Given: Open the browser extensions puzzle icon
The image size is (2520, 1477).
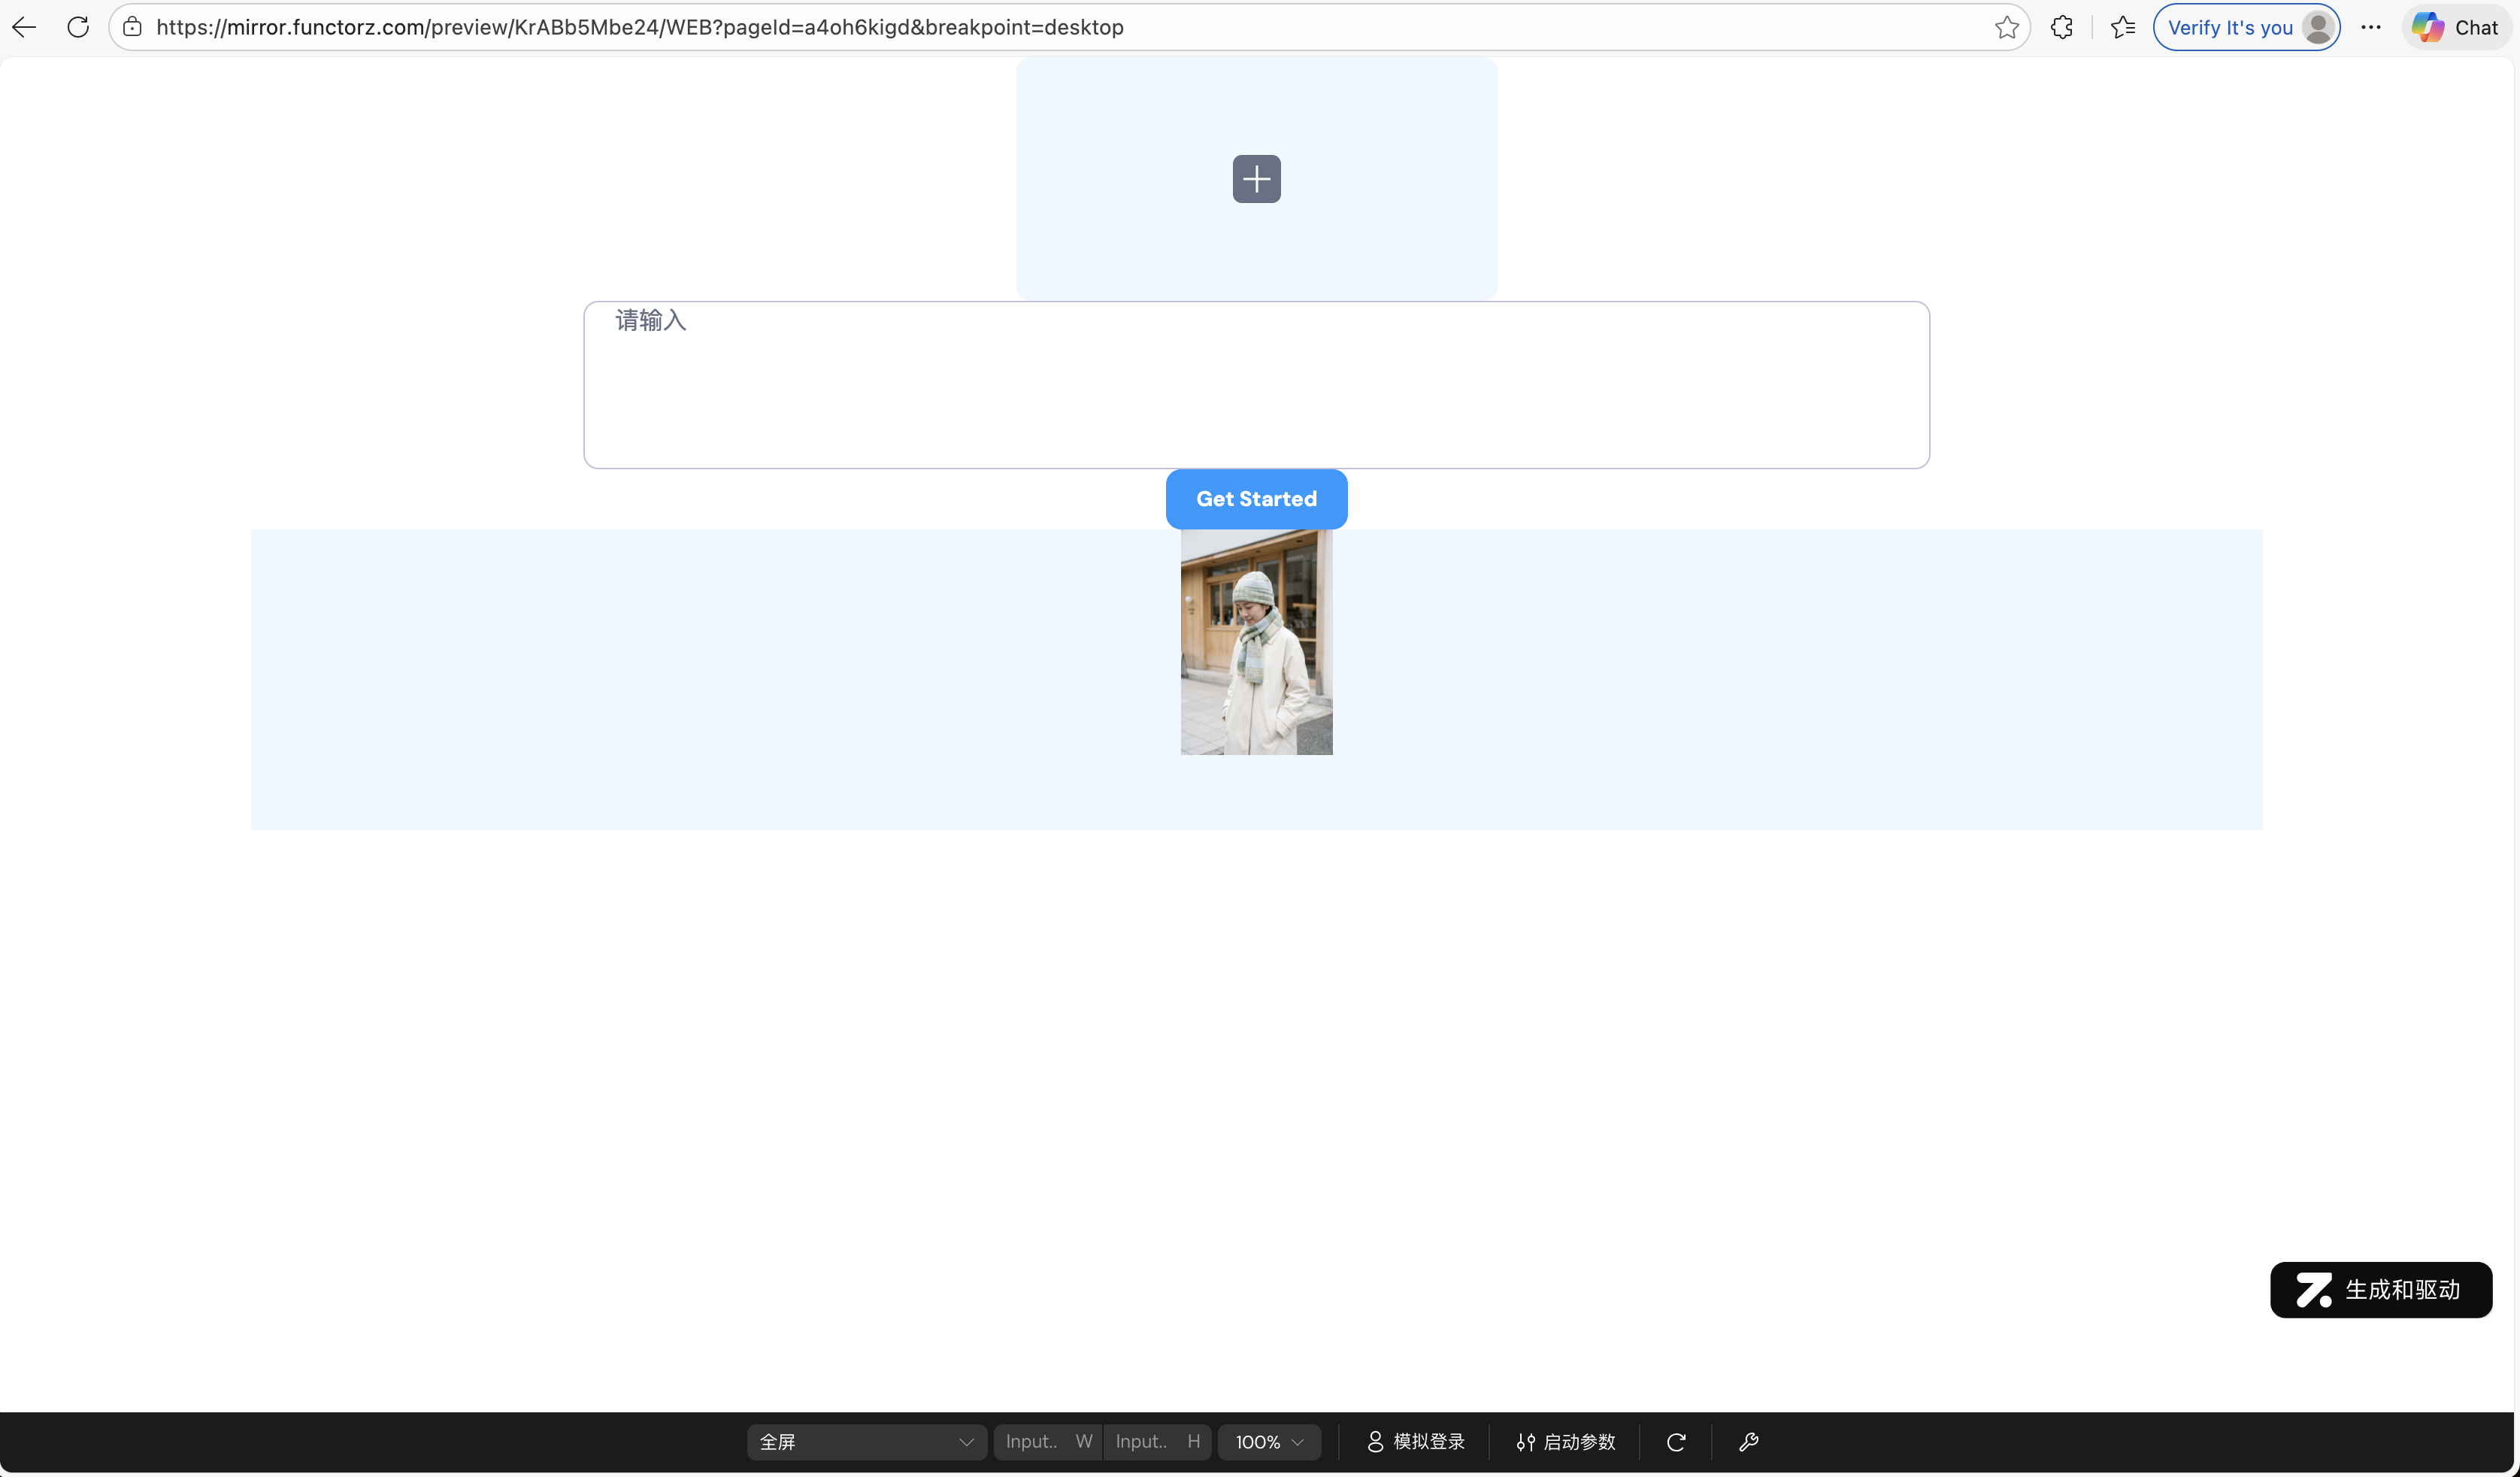Looking at the screenshot, I should (2061, 27).
